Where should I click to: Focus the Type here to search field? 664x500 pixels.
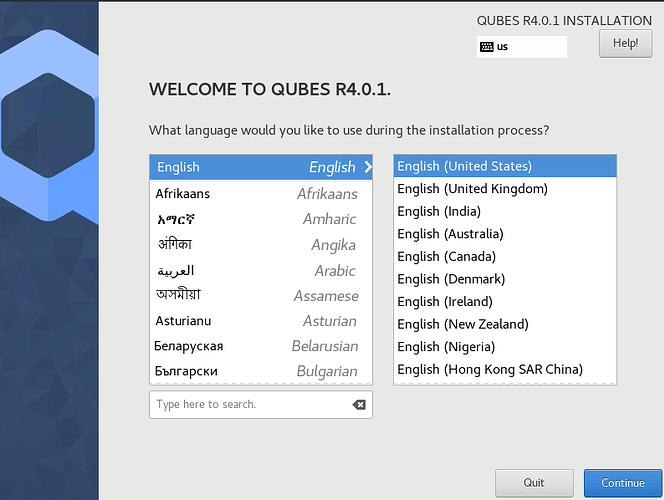pyautogui.click(x=260, y=405)
